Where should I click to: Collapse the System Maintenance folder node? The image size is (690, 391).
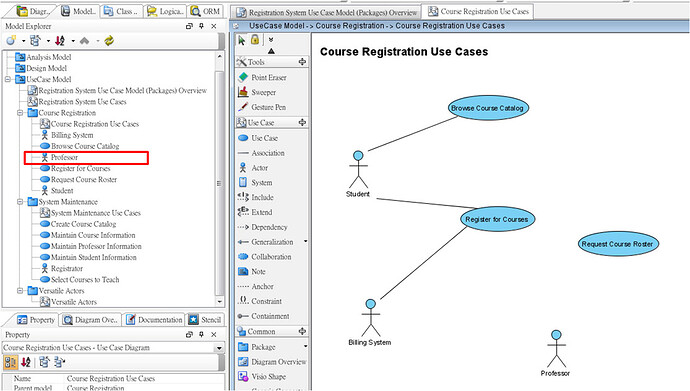click(20, 202)
